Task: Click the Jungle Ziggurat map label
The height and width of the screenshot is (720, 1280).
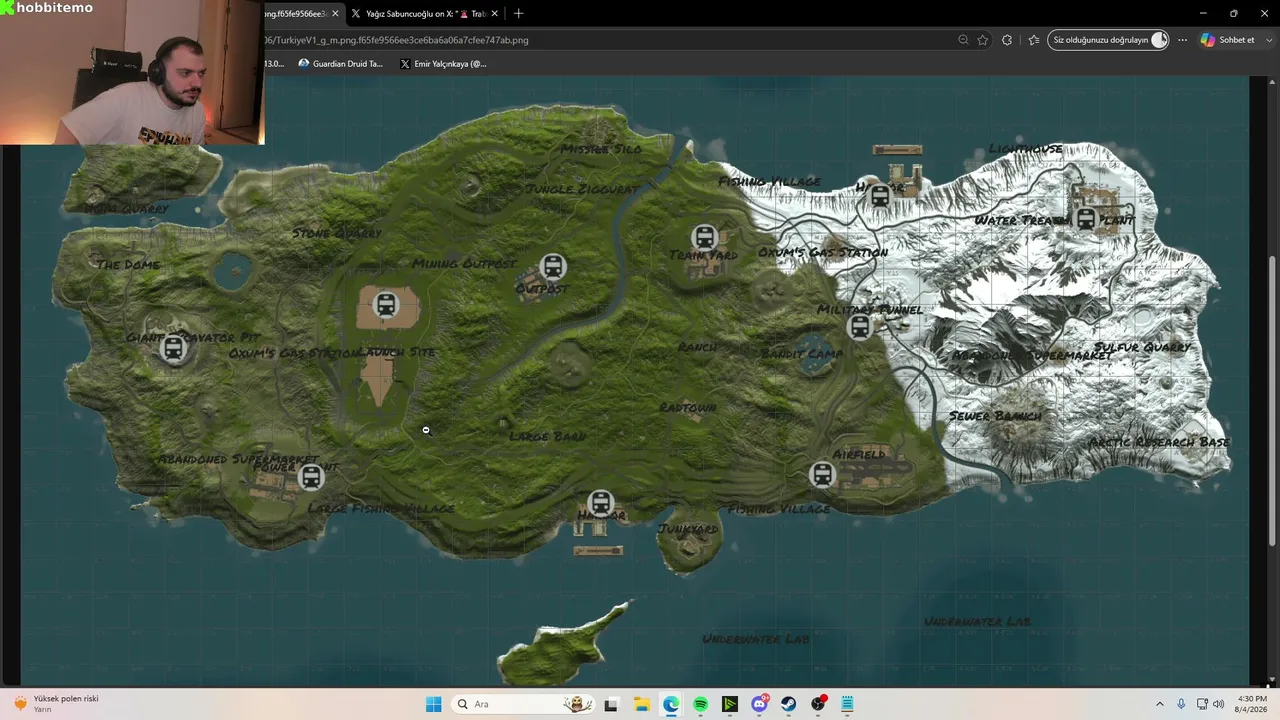Action: coord(582,189)
